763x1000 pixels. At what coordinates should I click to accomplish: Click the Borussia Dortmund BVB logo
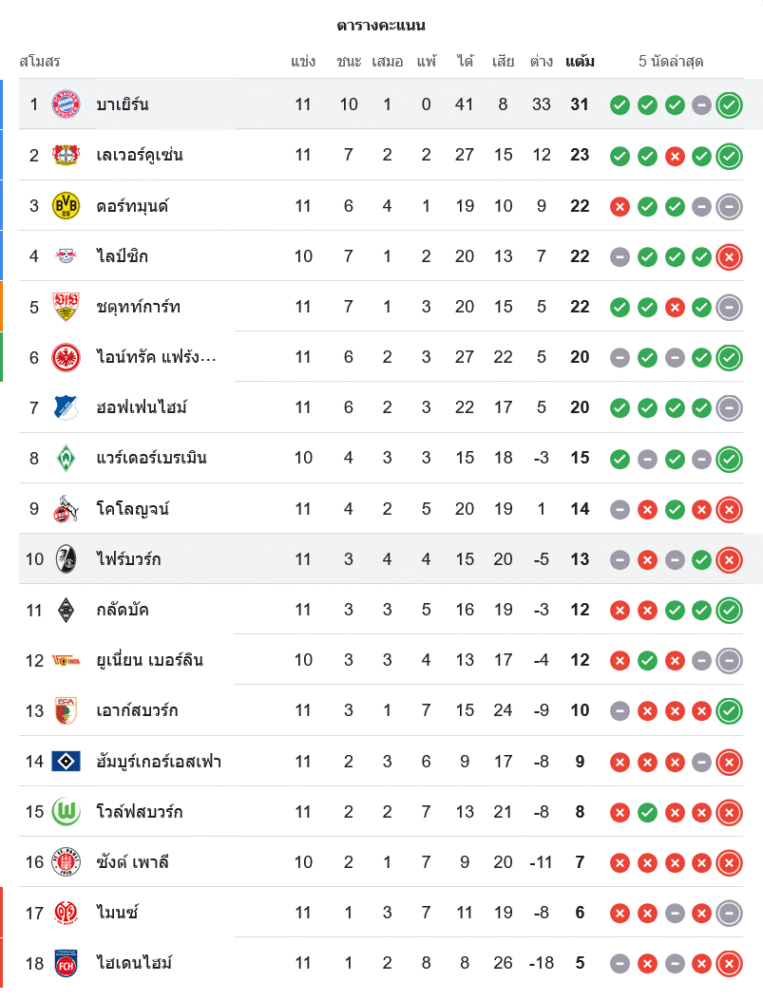point(66,206)
